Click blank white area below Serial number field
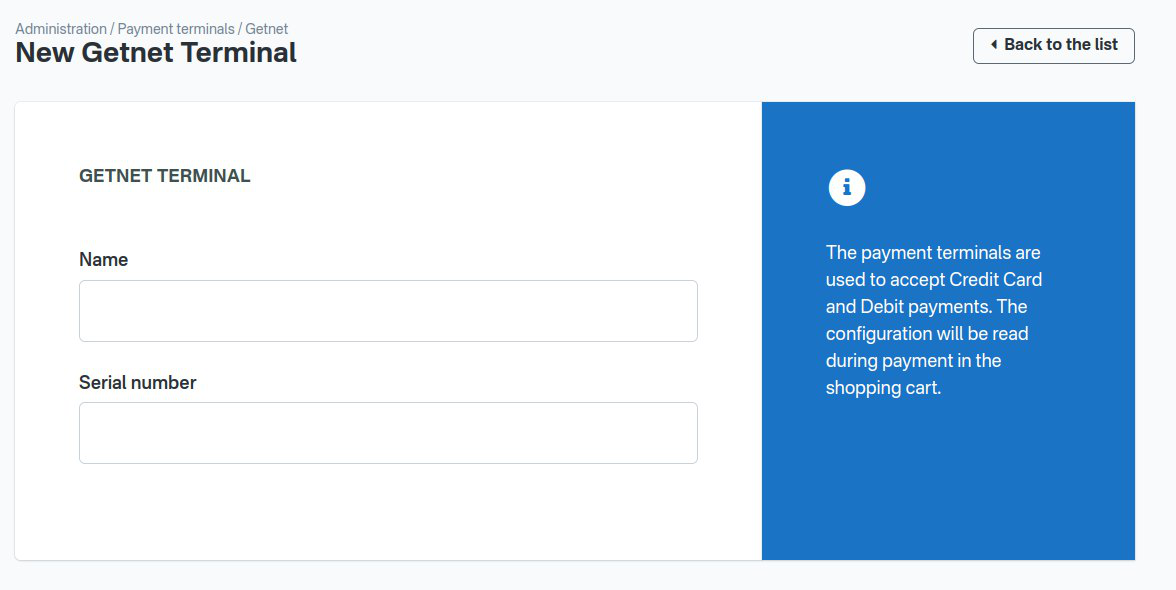Screen dimensions: 1176x590 coord(388,510)
